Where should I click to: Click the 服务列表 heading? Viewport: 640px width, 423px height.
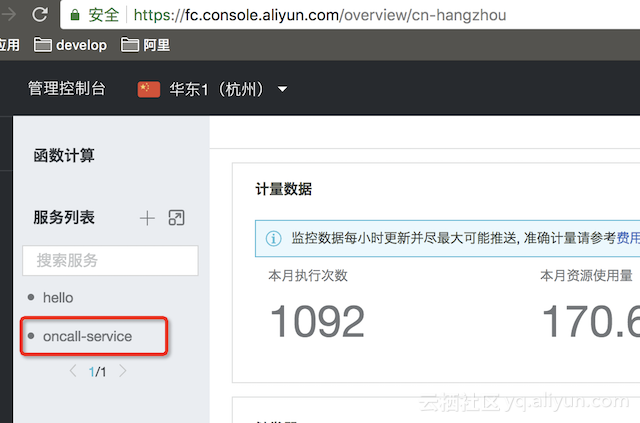pos(64,218)
